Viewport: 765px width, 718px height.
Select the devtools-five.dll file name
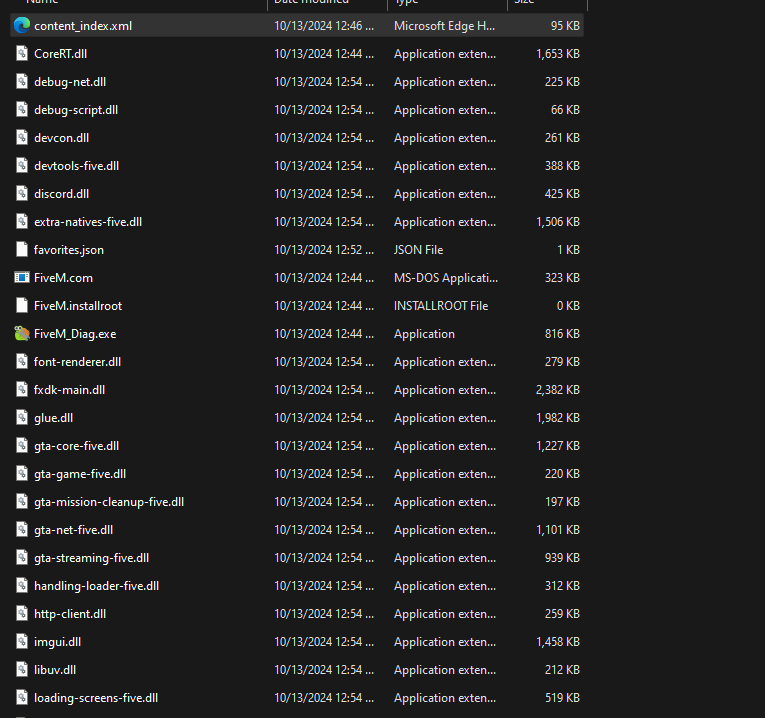coord(77,166)
